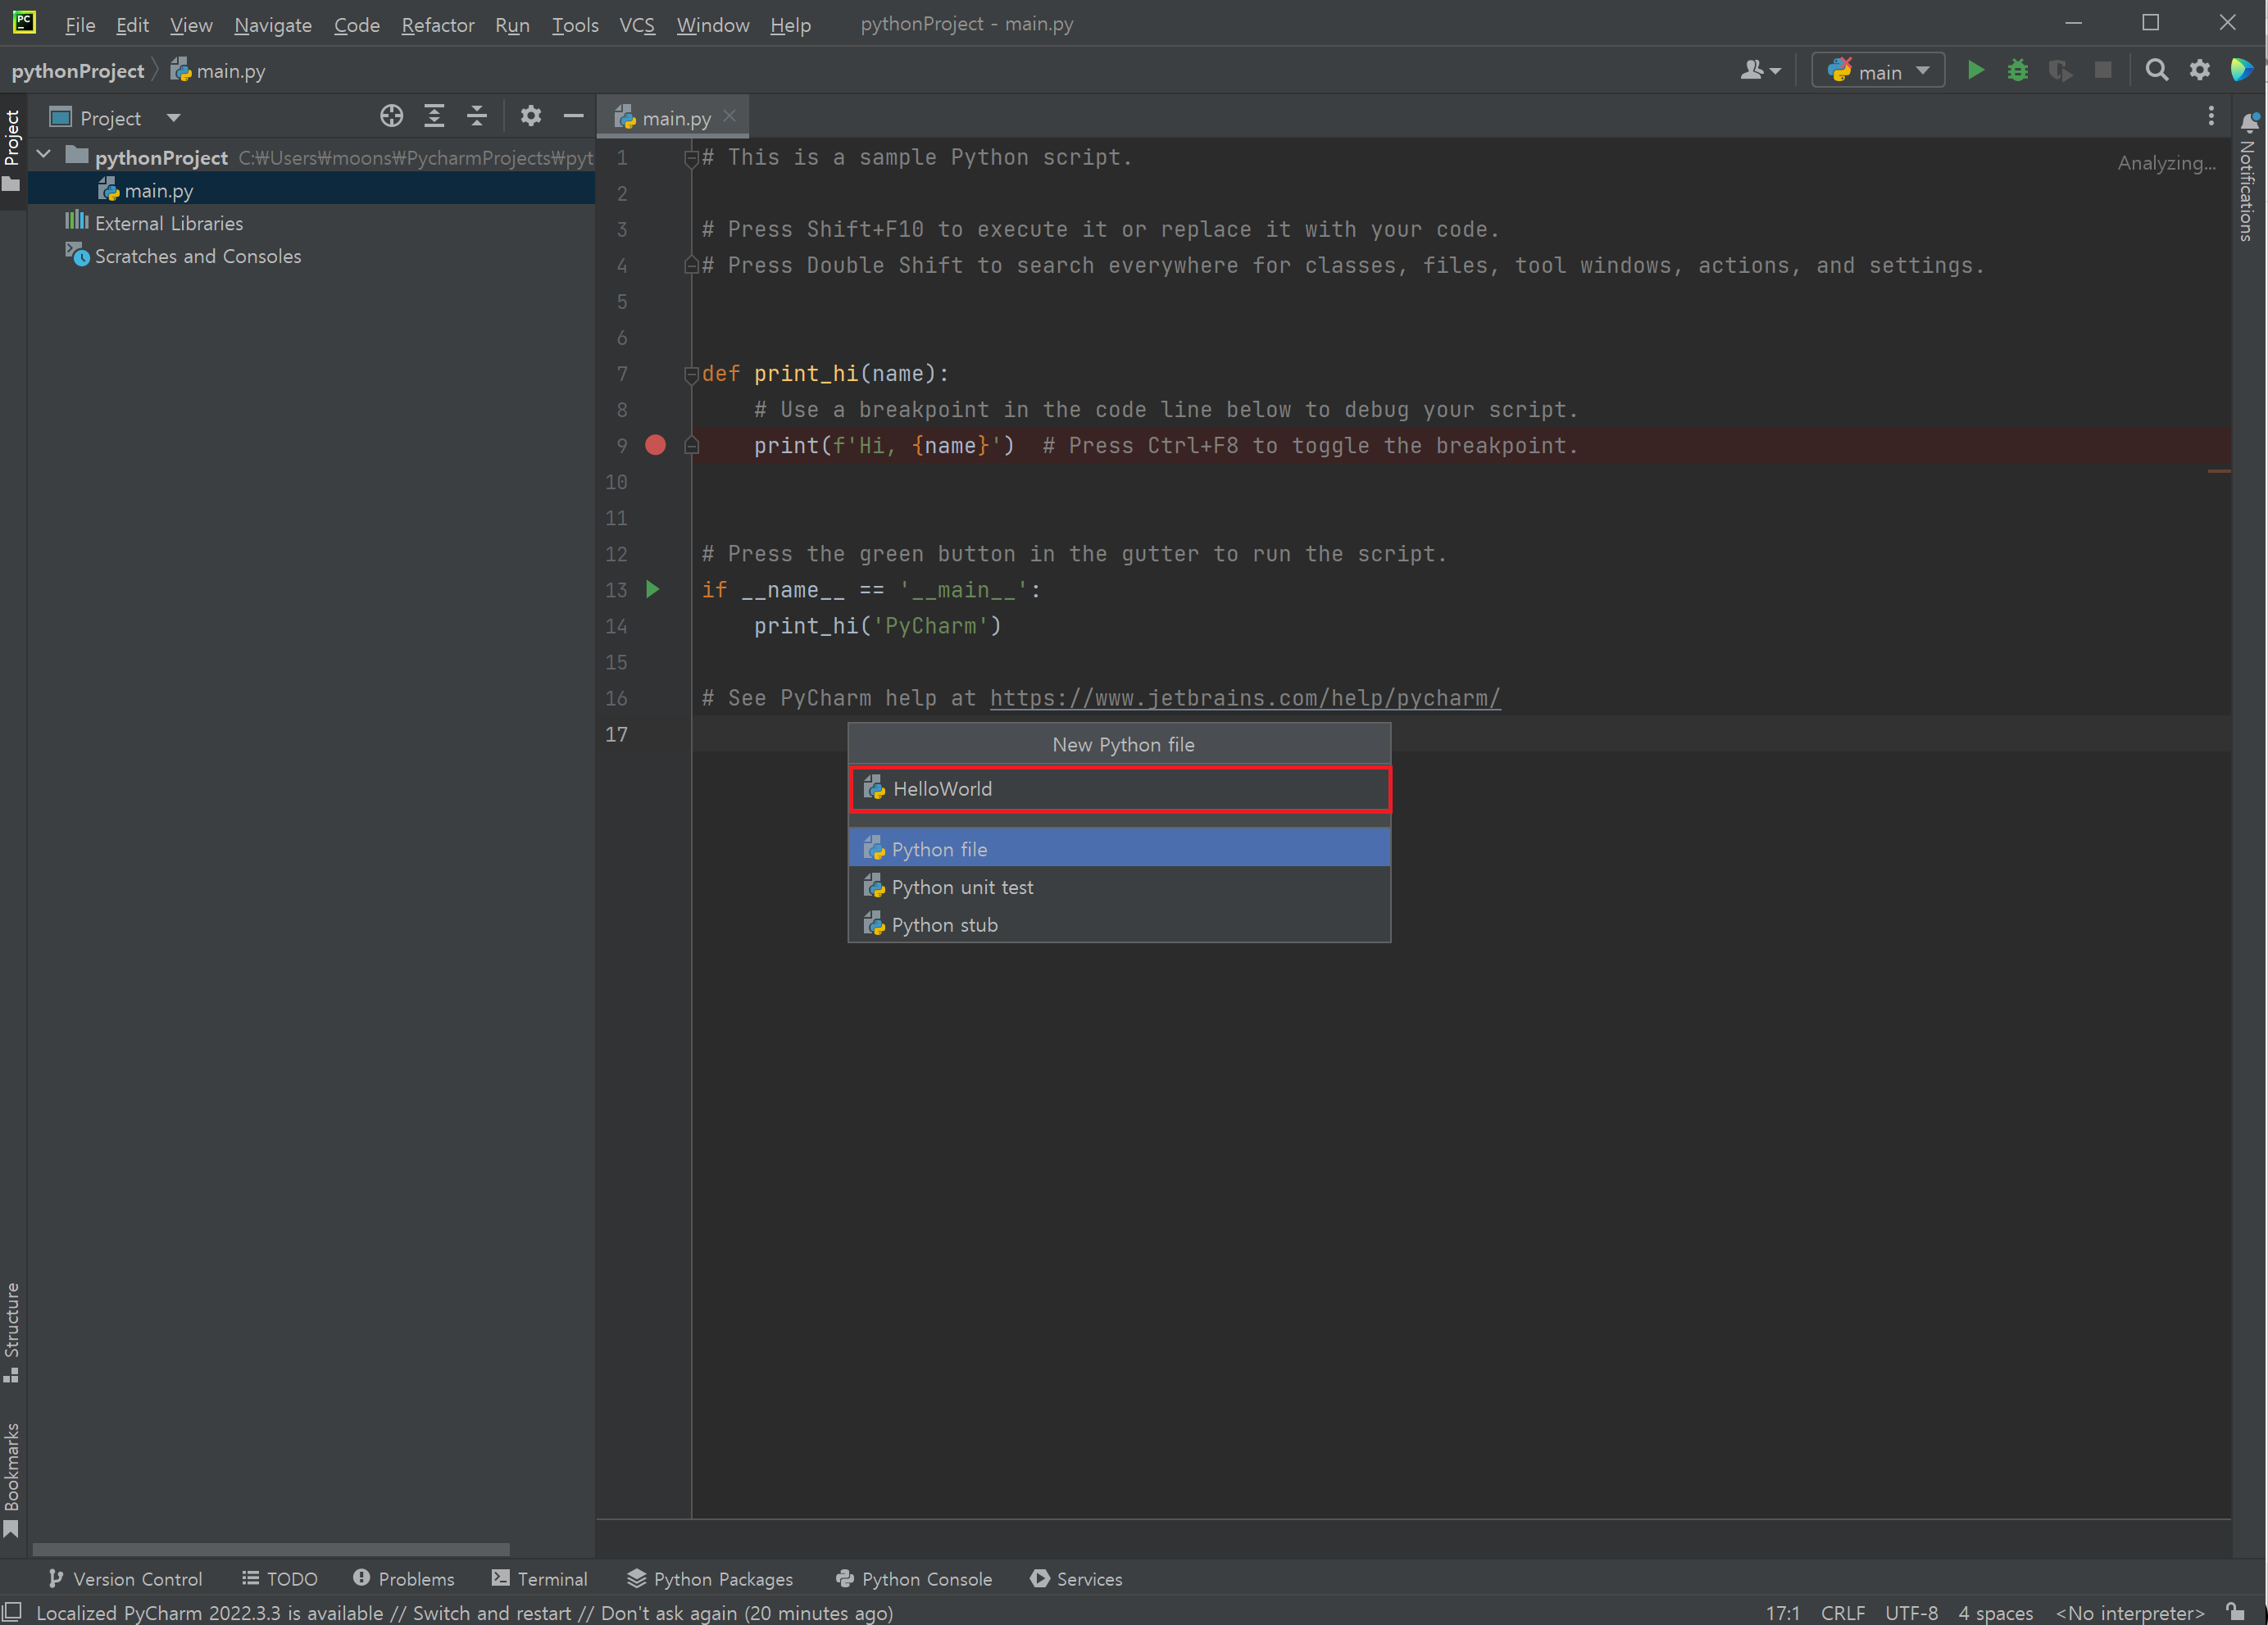Viewport: 2268px width, 1625px height.
Task: Toggle the breakpoint on line 9
Action: point(655,446)
